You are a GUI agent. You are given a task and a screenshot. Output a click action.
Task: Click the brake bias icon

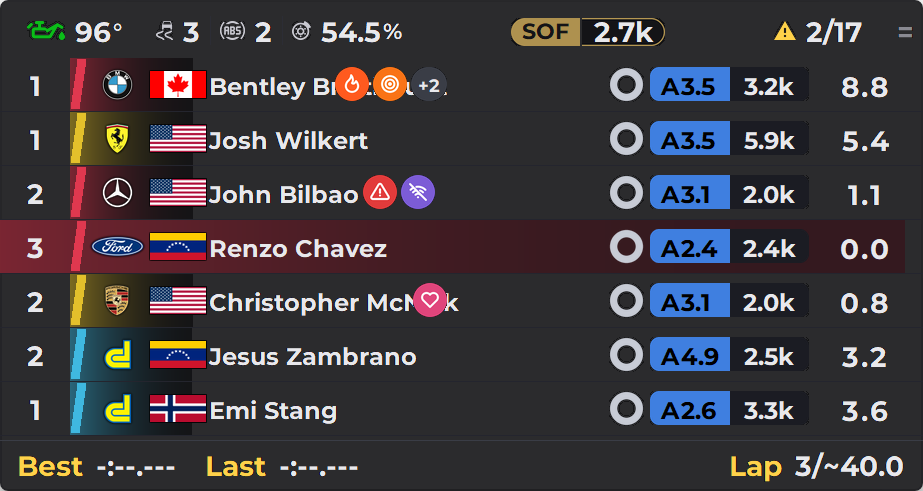(x=301, y=31)
